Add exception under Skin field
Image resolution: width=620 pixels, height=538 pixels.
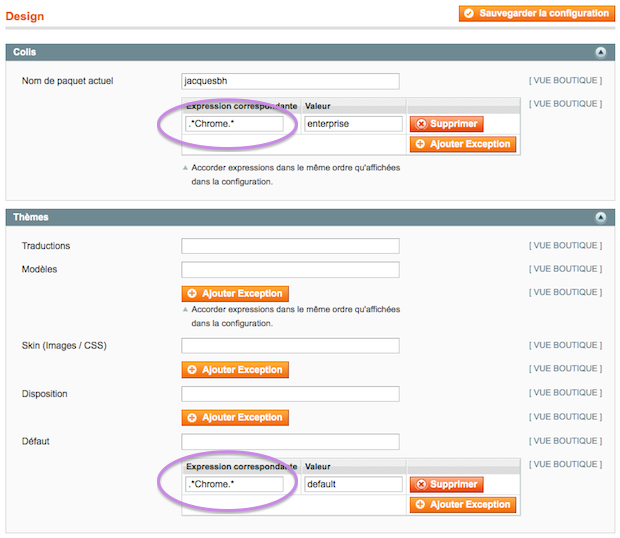235,370
